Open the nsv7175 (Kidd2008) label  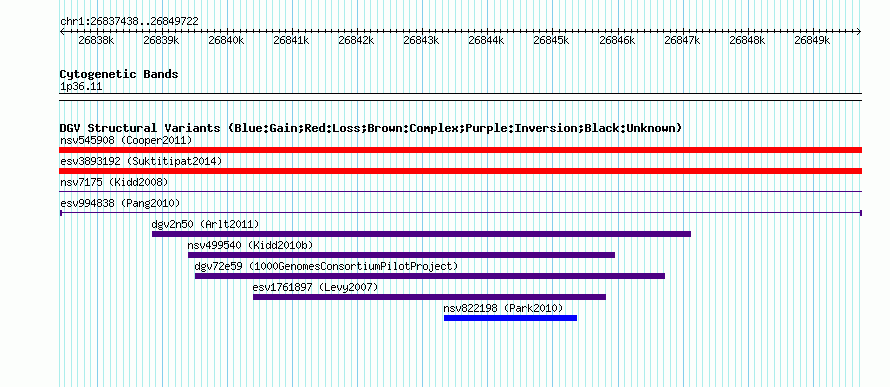pos(114,182)
